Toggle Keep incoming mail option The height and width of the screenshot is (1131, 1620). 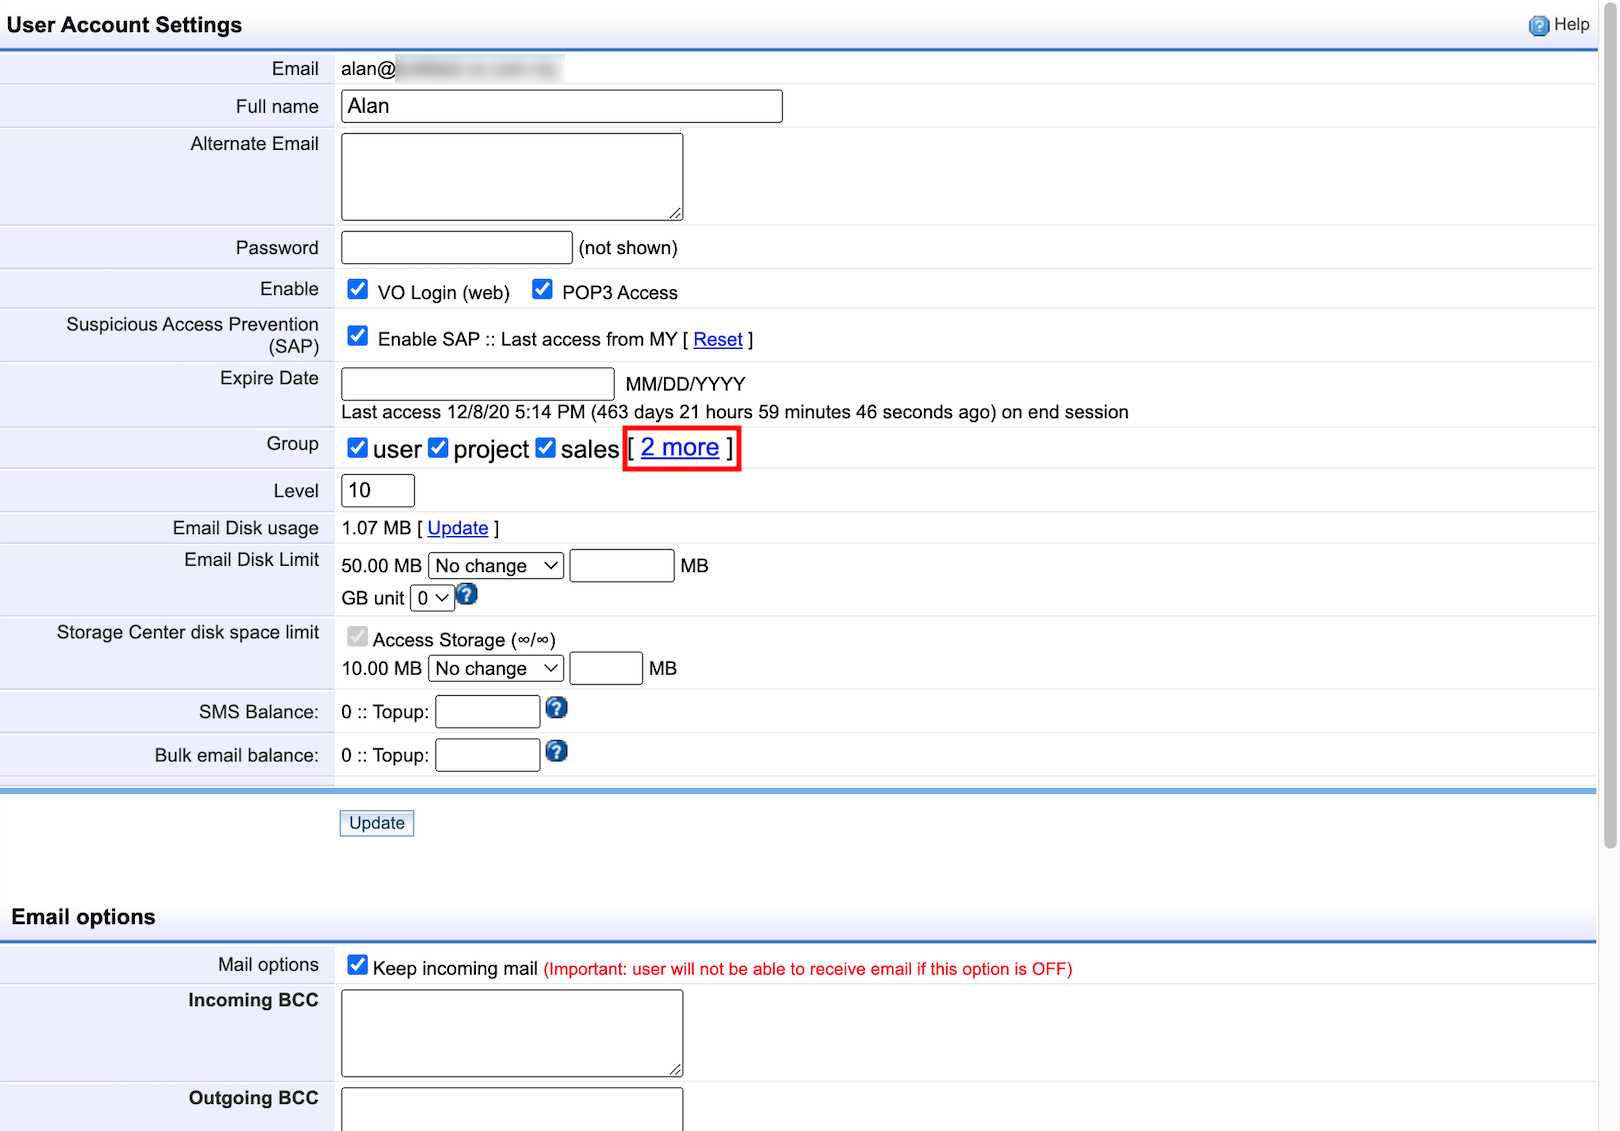click(357, 965)
